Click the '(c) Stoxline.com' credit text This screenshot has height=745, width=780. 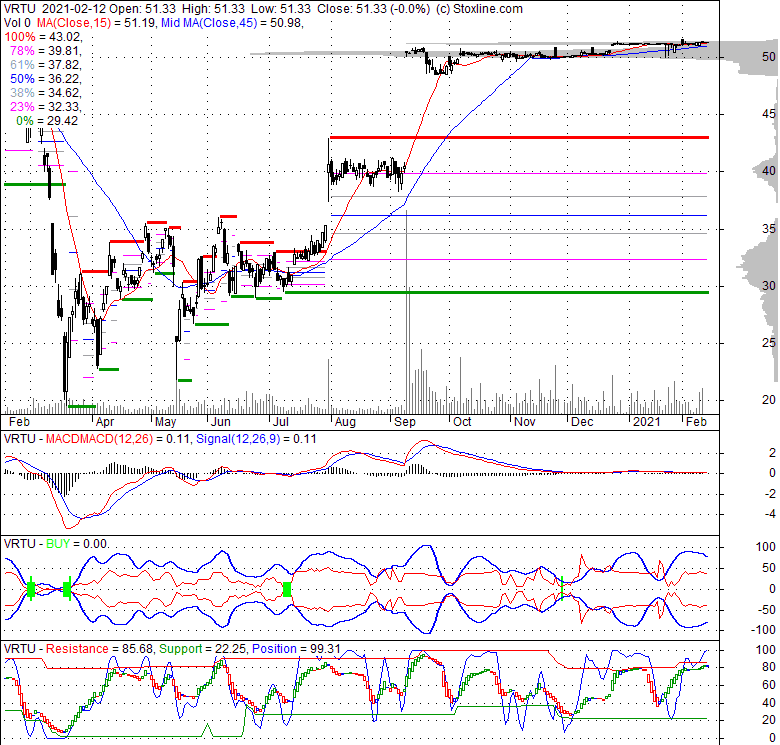pyautogui.click(x=479, y=9)
